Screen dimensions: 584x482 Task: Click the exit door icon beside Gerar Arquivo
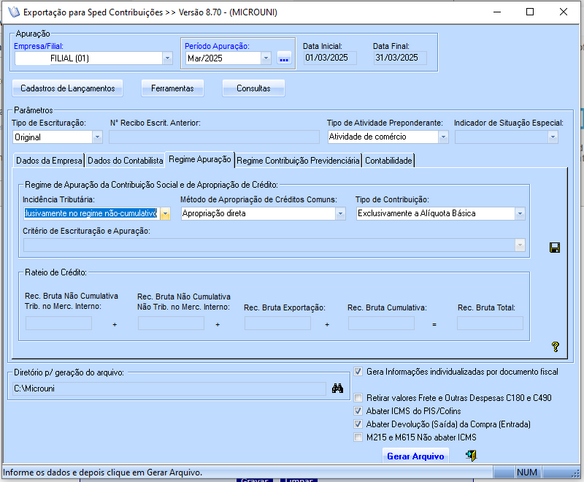tap(471, 455)
